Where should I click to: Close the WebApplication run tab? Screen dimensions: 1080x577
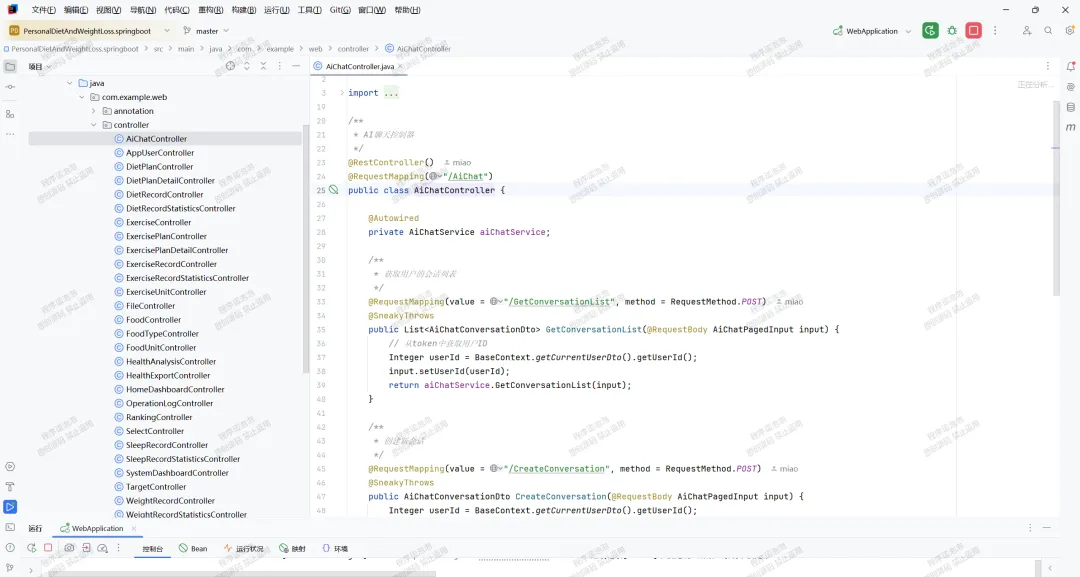(x=134, y=528)
